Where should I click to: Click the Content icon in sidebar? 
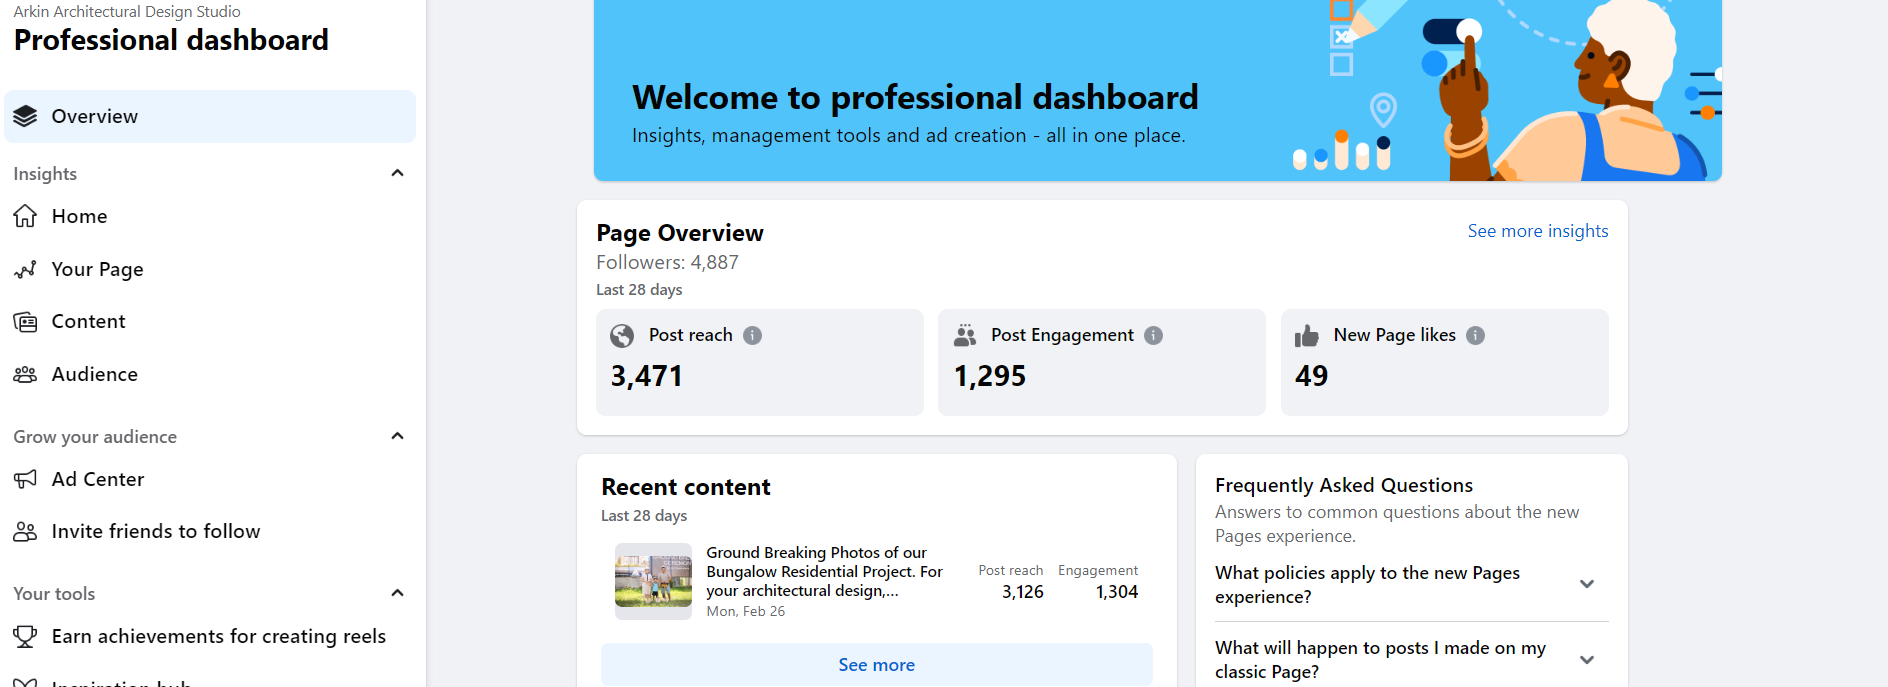(25, 322)
